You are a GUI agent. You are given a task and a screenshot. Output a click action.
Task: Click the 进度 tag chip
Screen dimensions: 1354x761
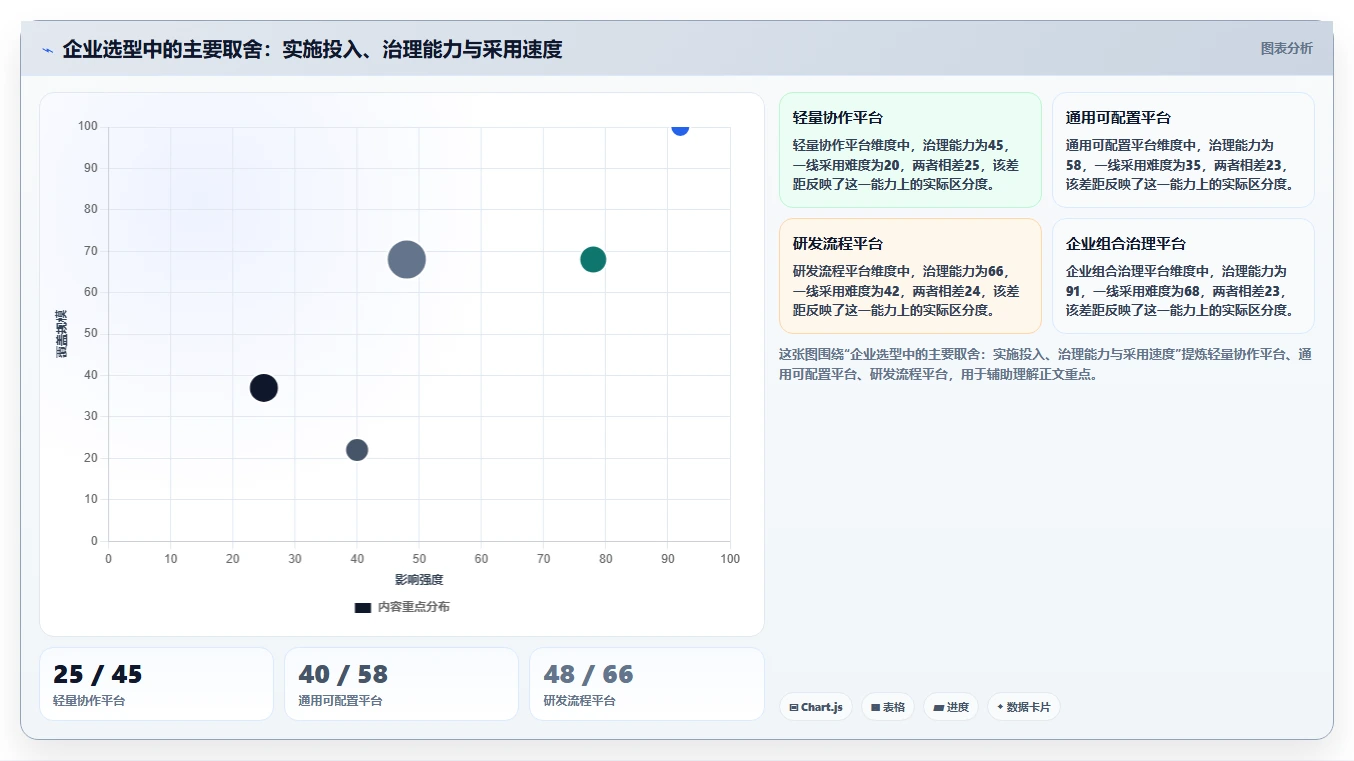point(951,707)
